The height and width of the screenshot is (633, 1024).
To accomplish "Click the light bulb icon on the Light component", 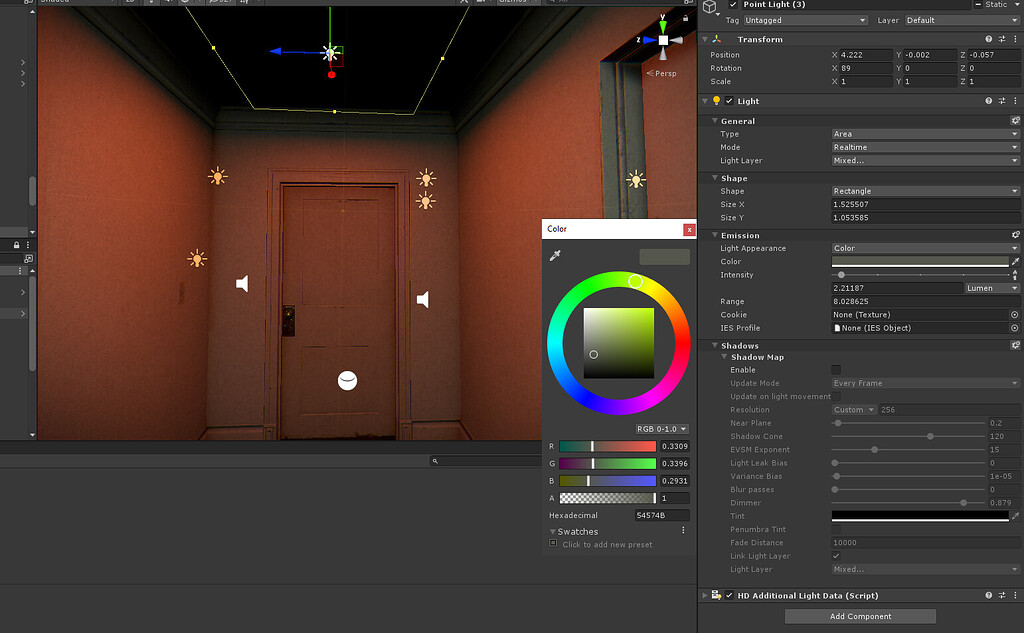I will [x=714, y=100].
